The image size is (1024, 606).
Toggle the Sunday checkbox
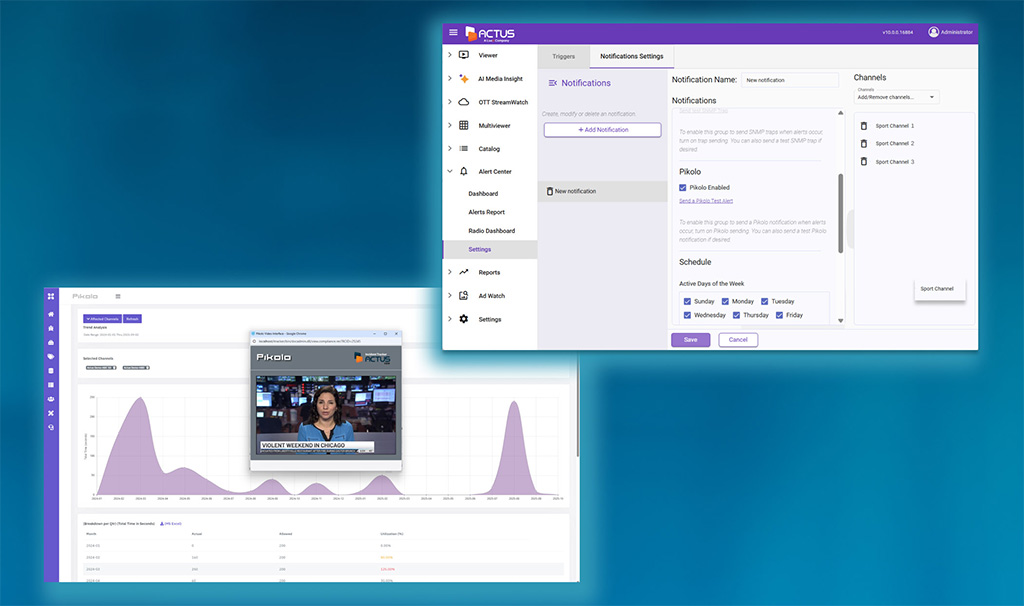coord(687,301)
